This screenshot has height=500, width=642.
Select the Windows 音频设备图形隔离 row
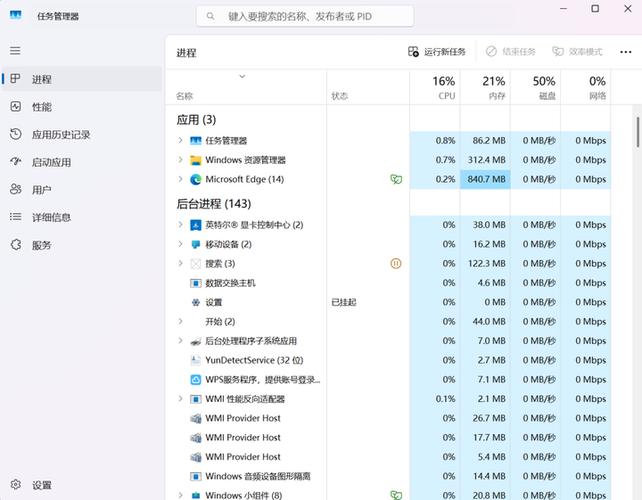point(388,476)
